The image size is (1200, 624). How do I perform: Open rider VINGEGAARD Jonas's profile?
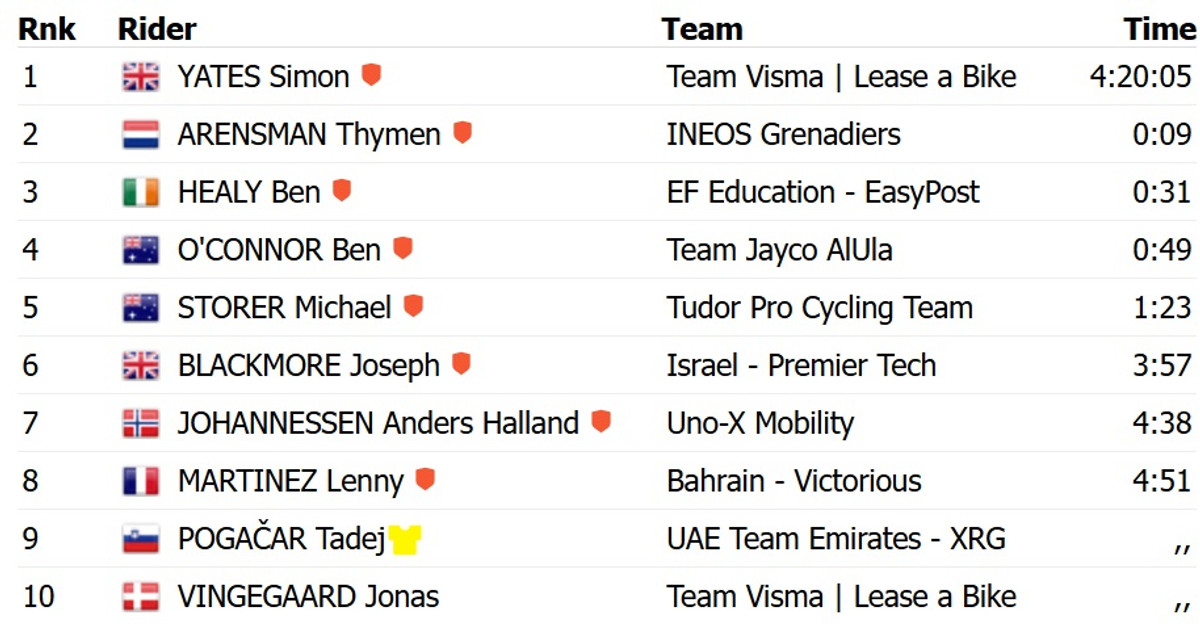(x=308, y=598)
